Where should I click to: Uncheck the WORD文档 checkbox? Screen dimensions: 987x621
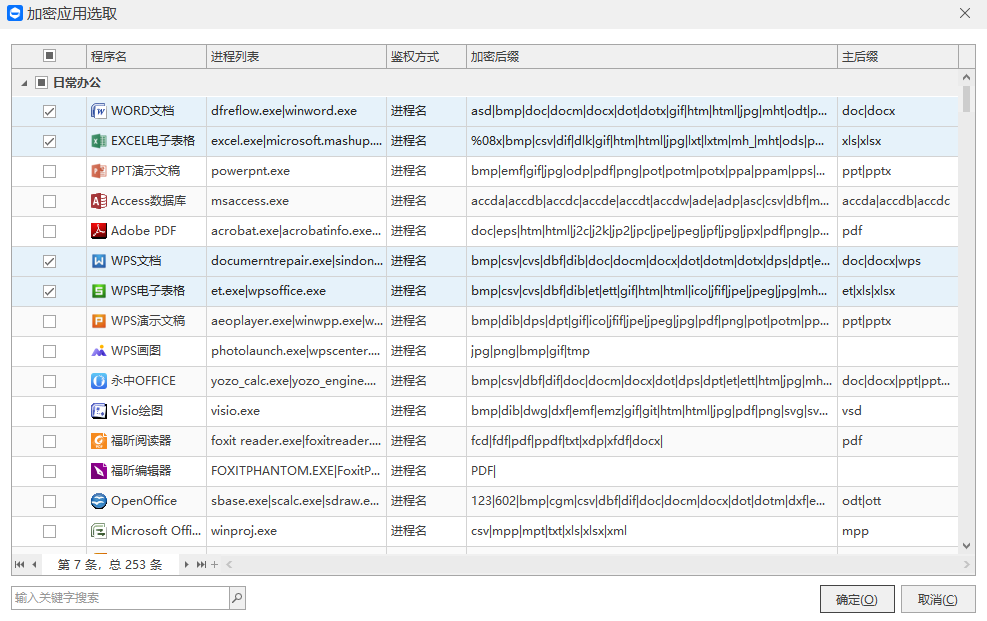pos(49,111)
